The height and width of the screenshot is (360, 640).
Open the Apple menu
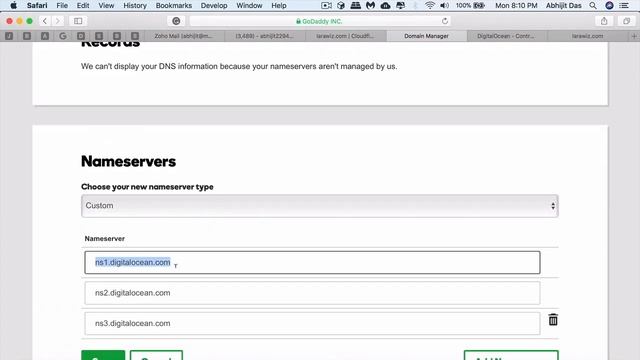coord(13,6)
